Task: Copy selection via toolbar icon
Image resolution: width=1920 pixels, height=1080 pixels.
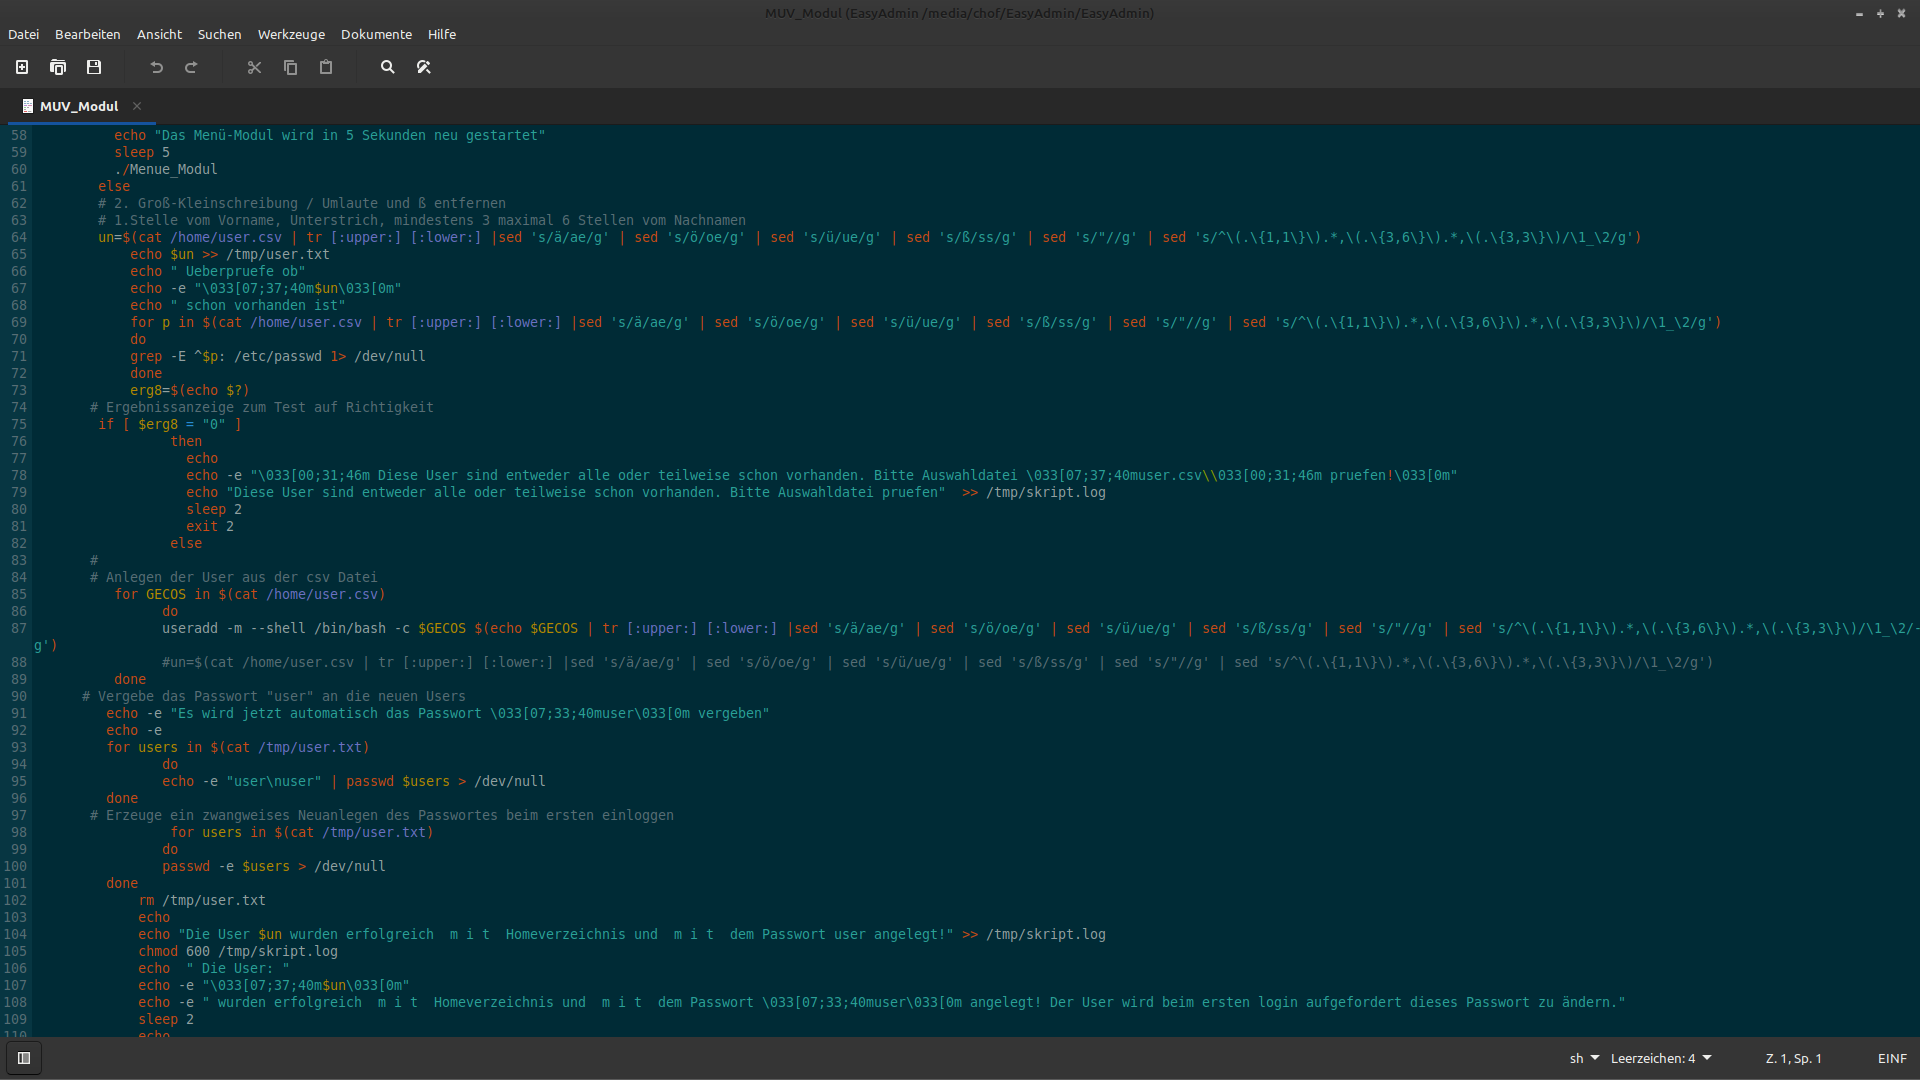Action: (x=290, y=67)
